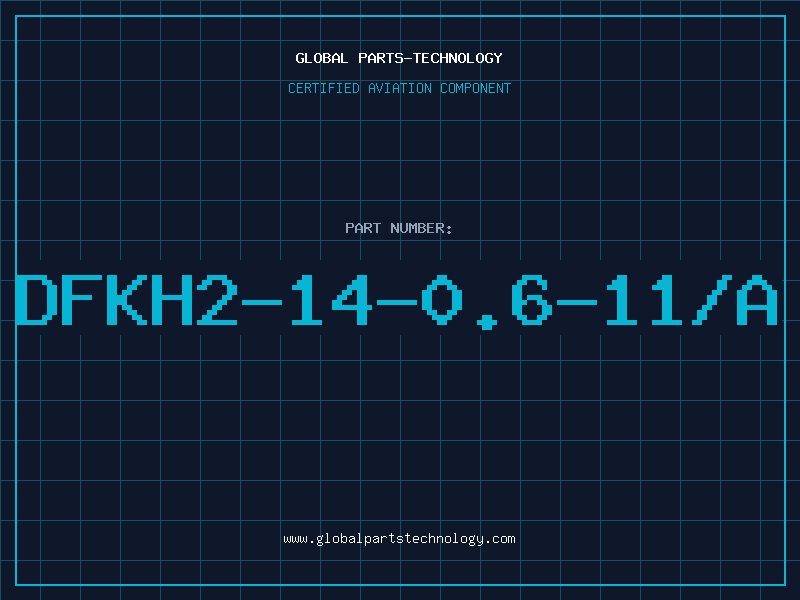Click the 'GLOBAL PARTS-TECHNOLOGY' heading

pyautogui.click(x=399, y=58)
